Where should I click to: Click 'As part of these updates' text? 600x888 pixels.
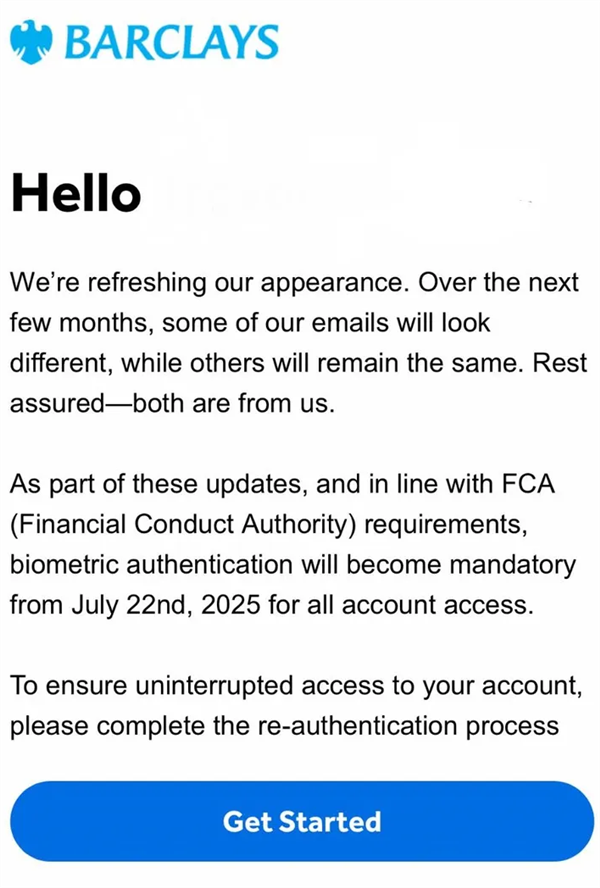tap(159, 484)
